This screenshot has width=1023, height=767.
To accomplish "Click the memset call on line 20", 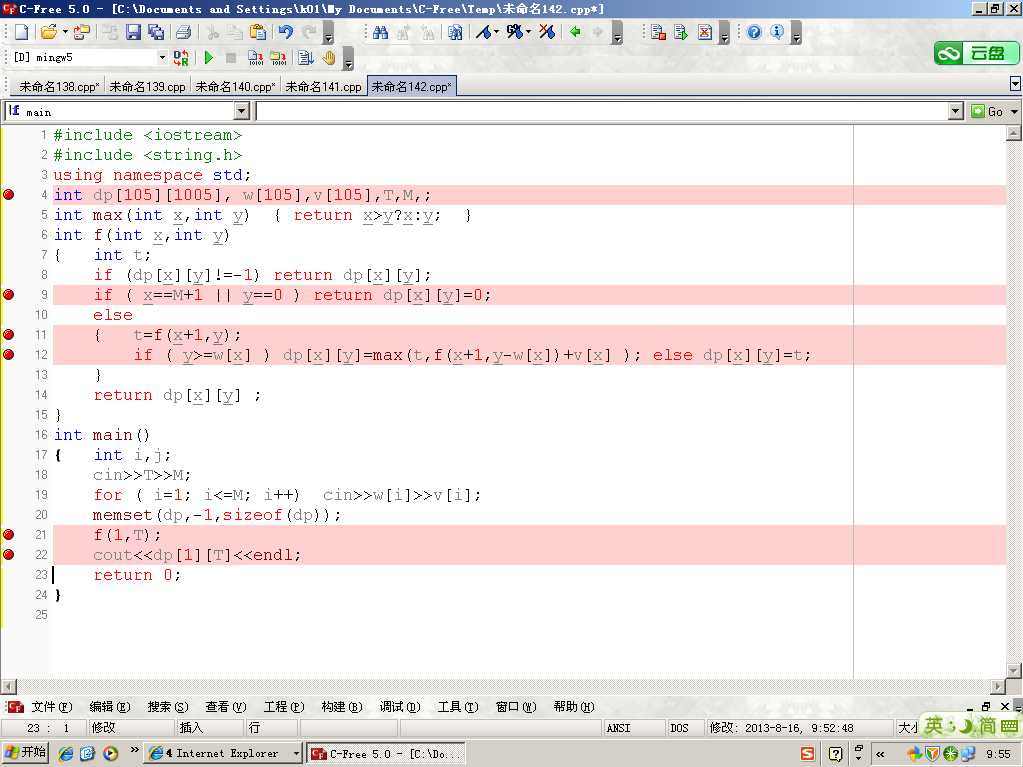I will pyautogui.click(x=217, y=515).
